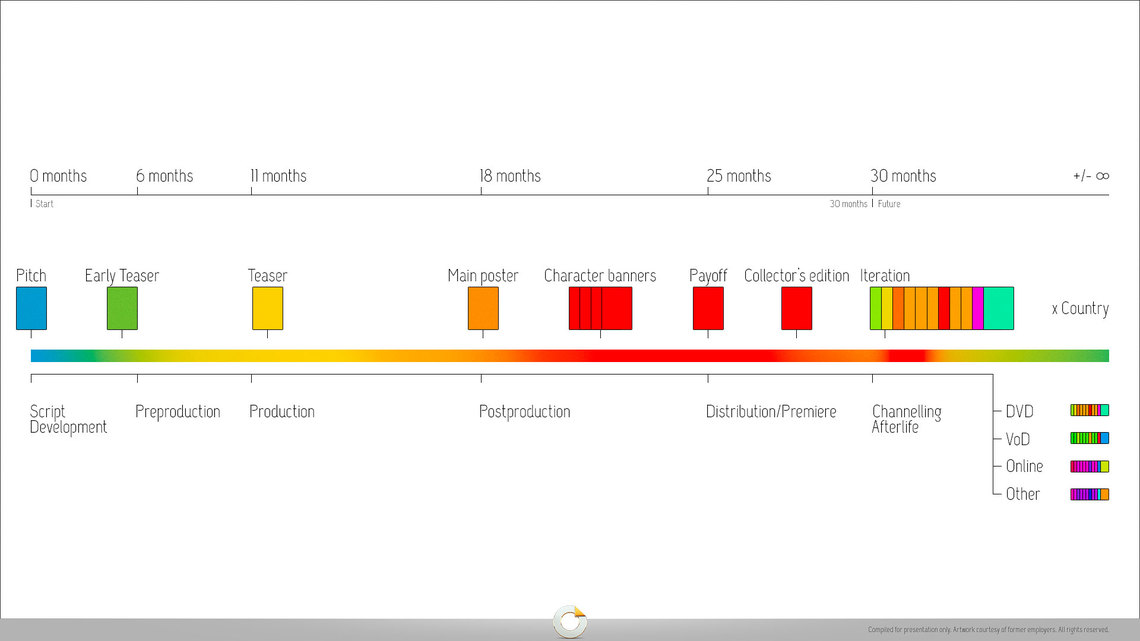Click the red Payoff swatch
This screenshot has width=1140, height=641.
pos(708,308)
